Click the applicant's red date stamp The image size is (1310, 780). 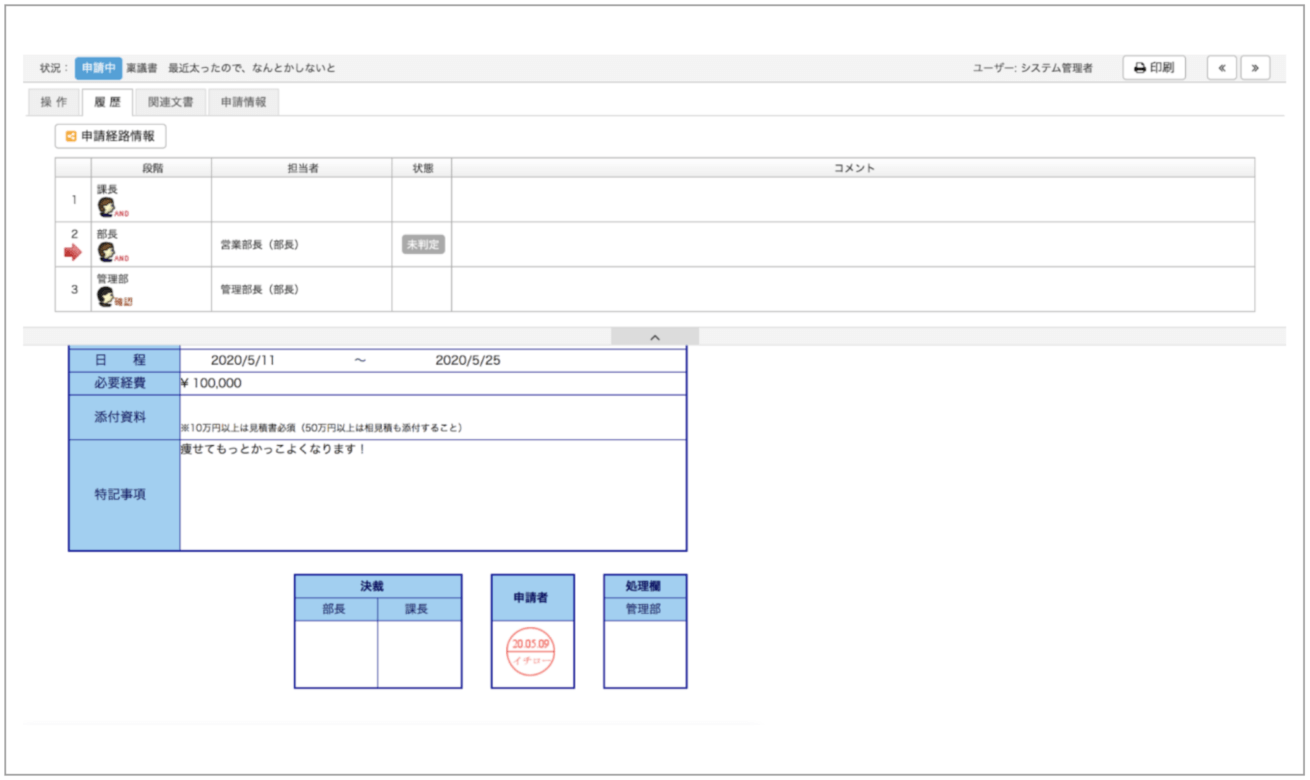531,652
